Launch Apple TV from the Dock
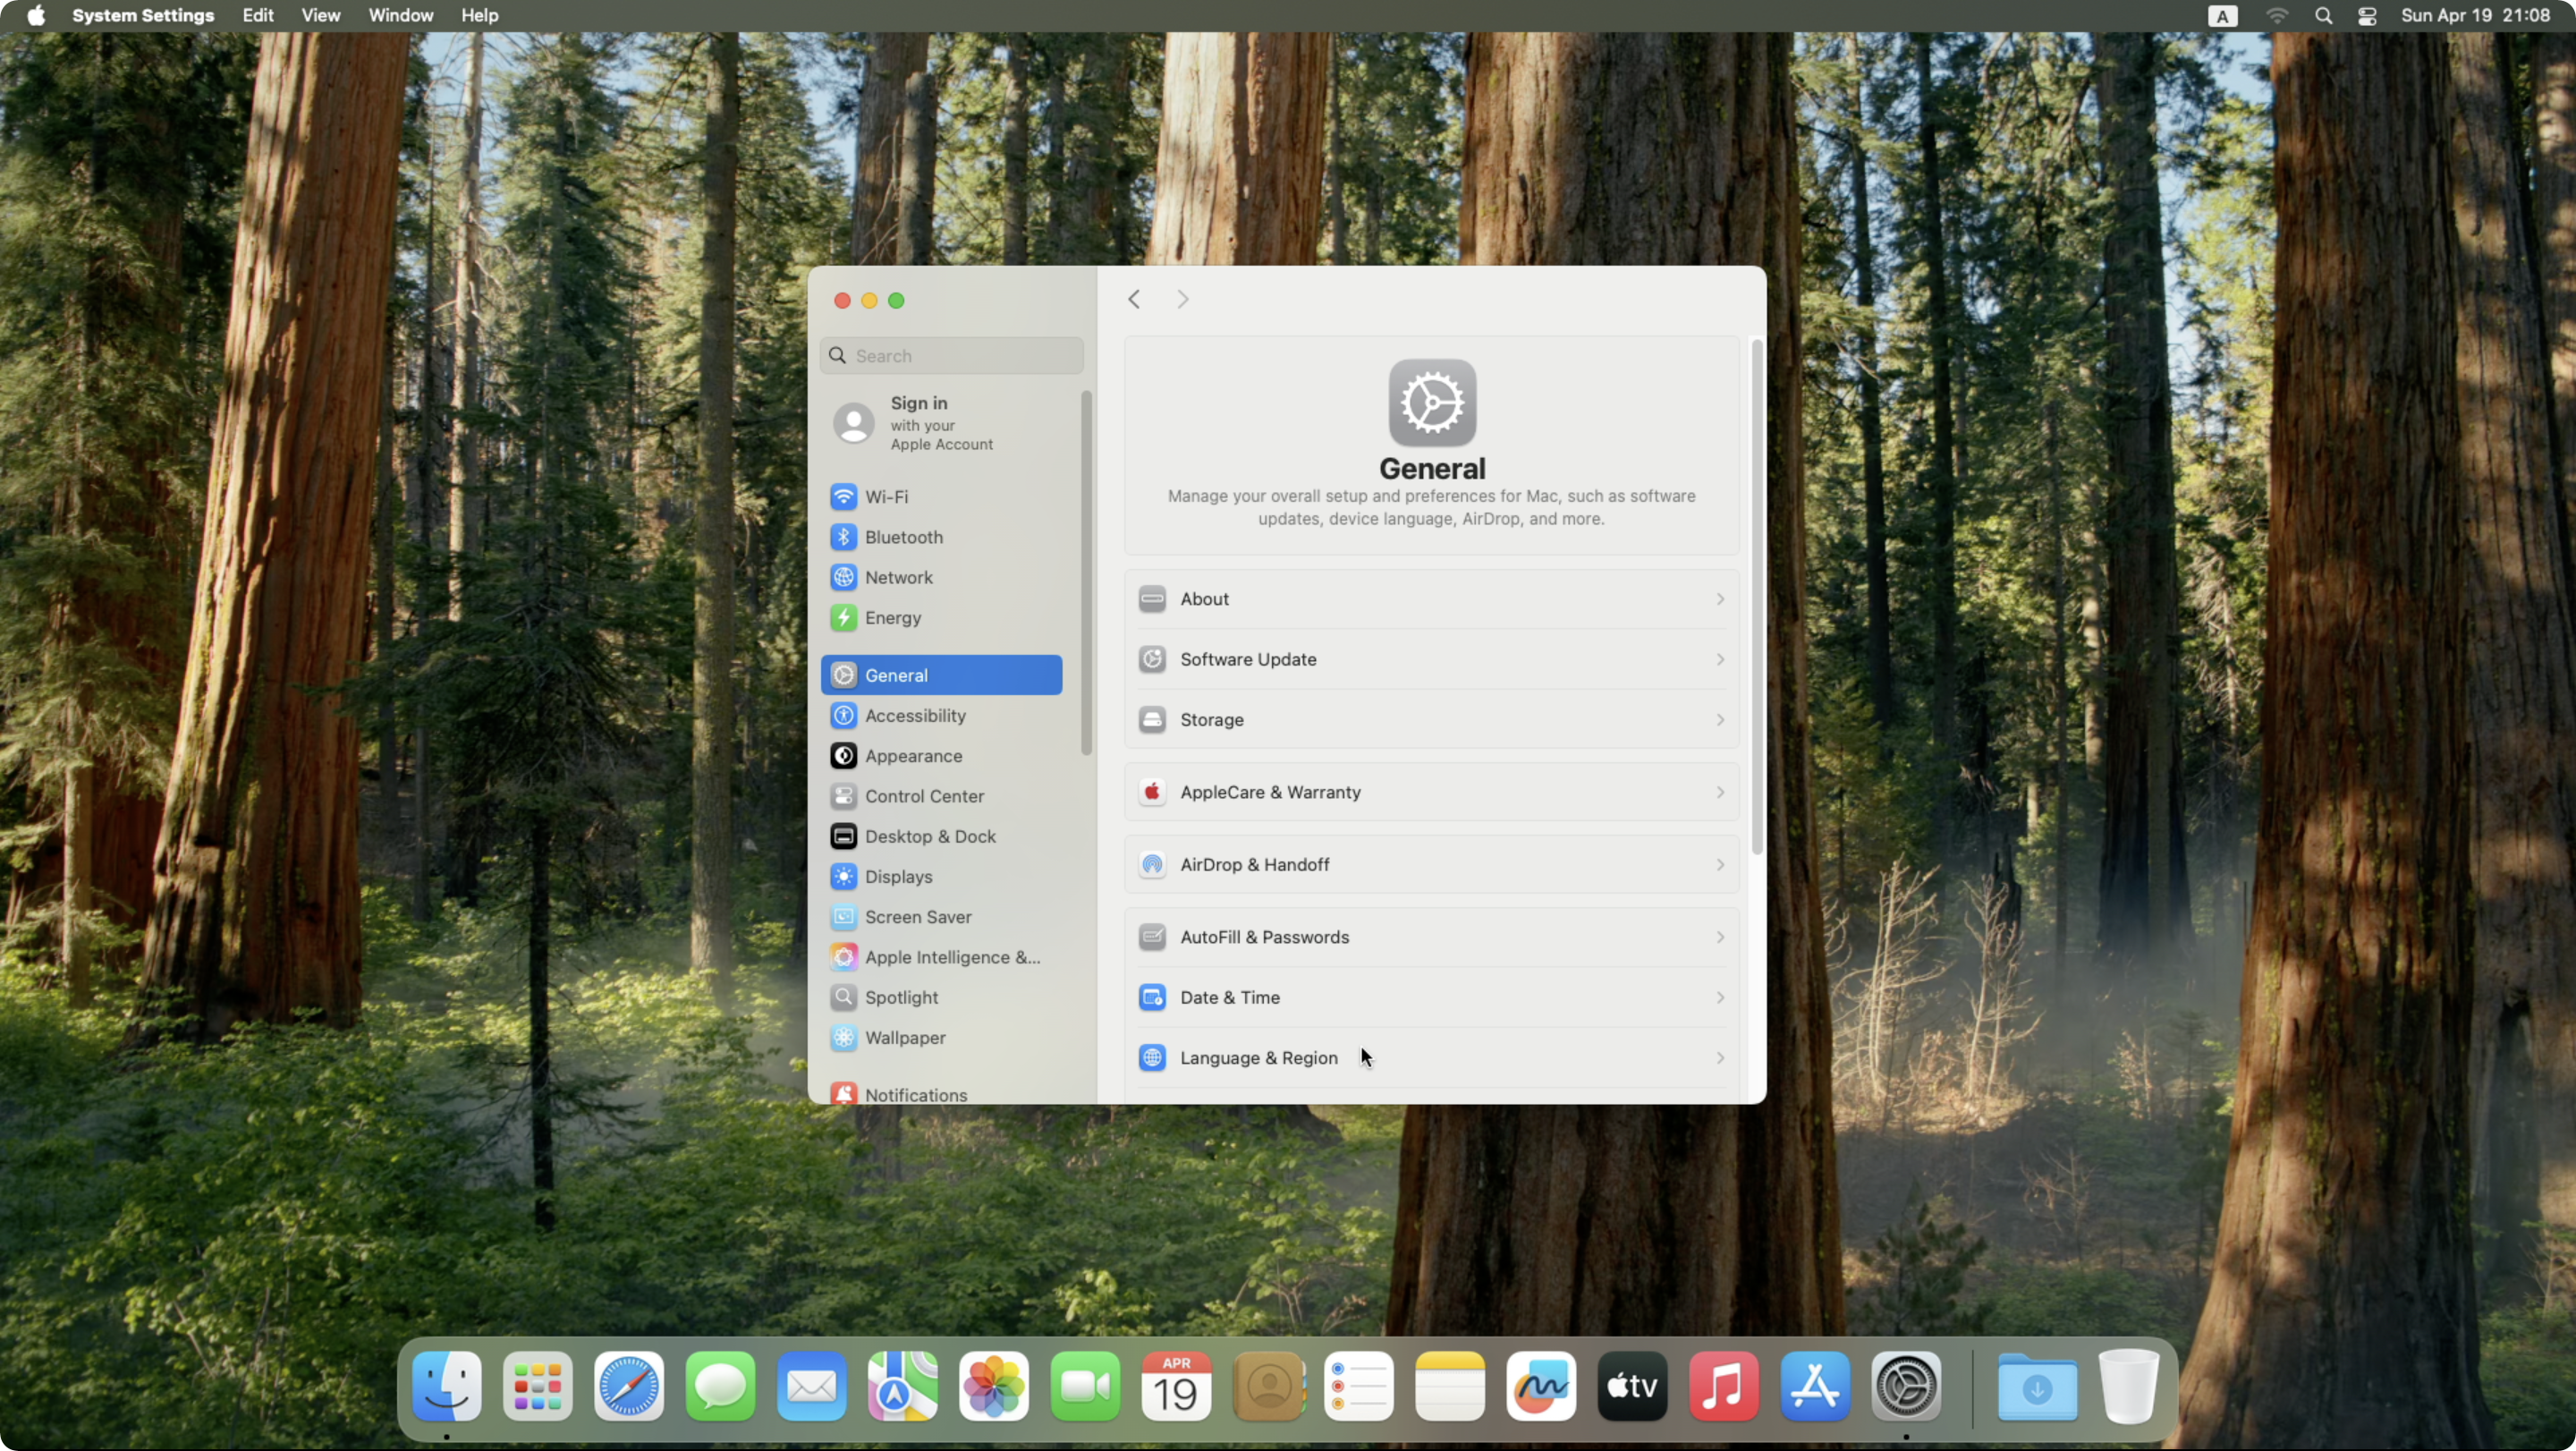This screenshot has height=1451, width=2576. coord(1632,1386)
